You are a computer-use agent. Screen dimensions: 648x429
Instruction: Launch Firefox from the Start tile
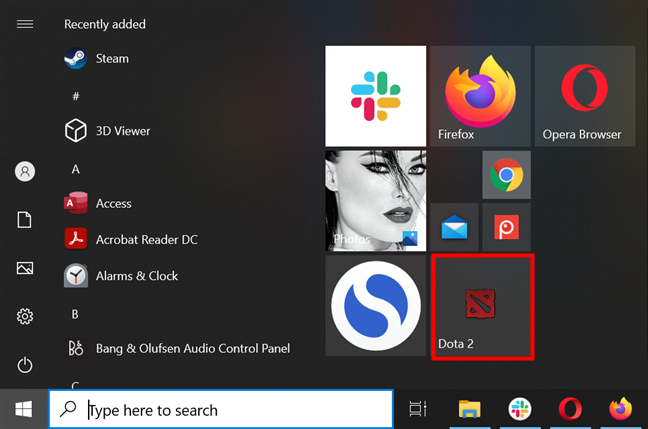point(480,96)
